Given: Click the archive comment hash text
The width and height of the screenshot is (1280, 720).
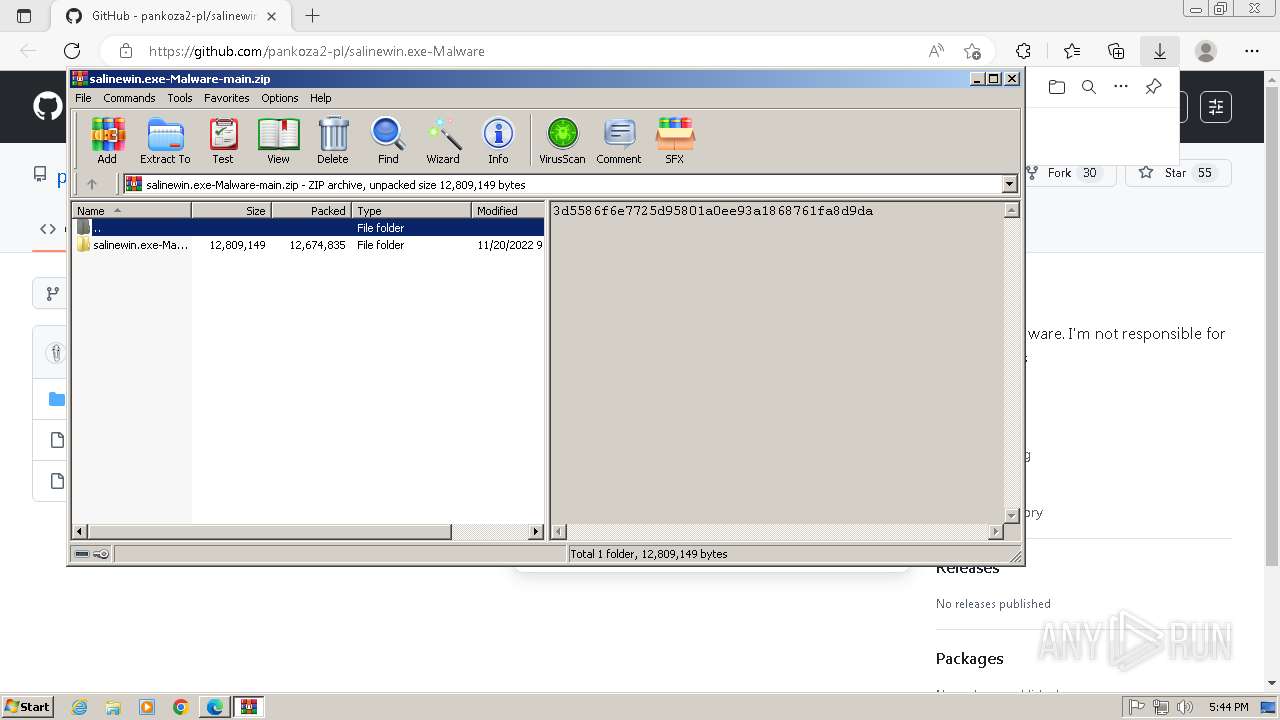Looking at the screenshot, I should pyautogui.click(x=713, y=211).
